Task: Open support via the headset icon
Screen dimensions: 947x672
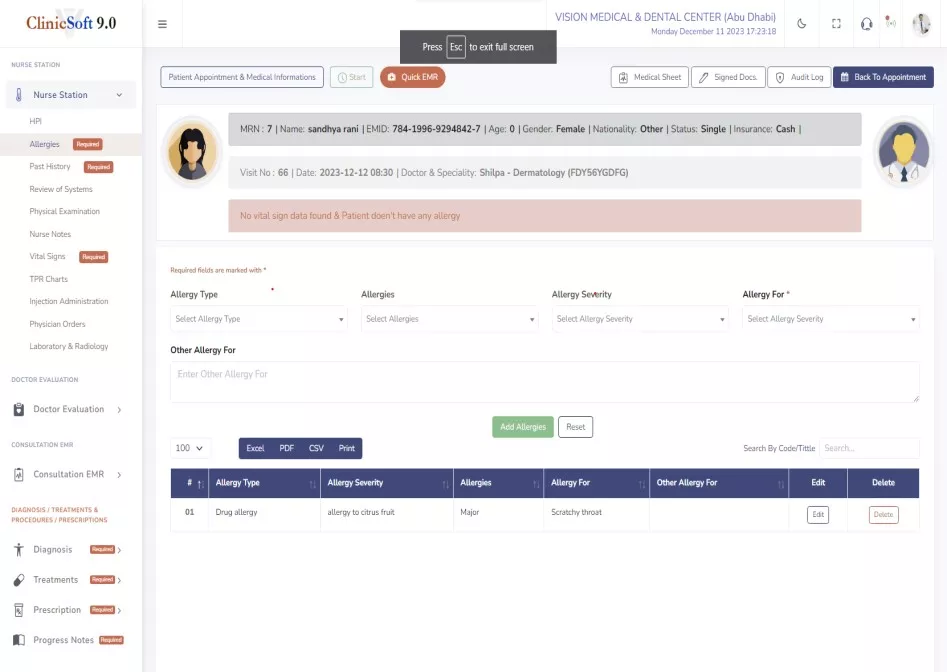Action: pyautogui.click(x=866, y=24)
